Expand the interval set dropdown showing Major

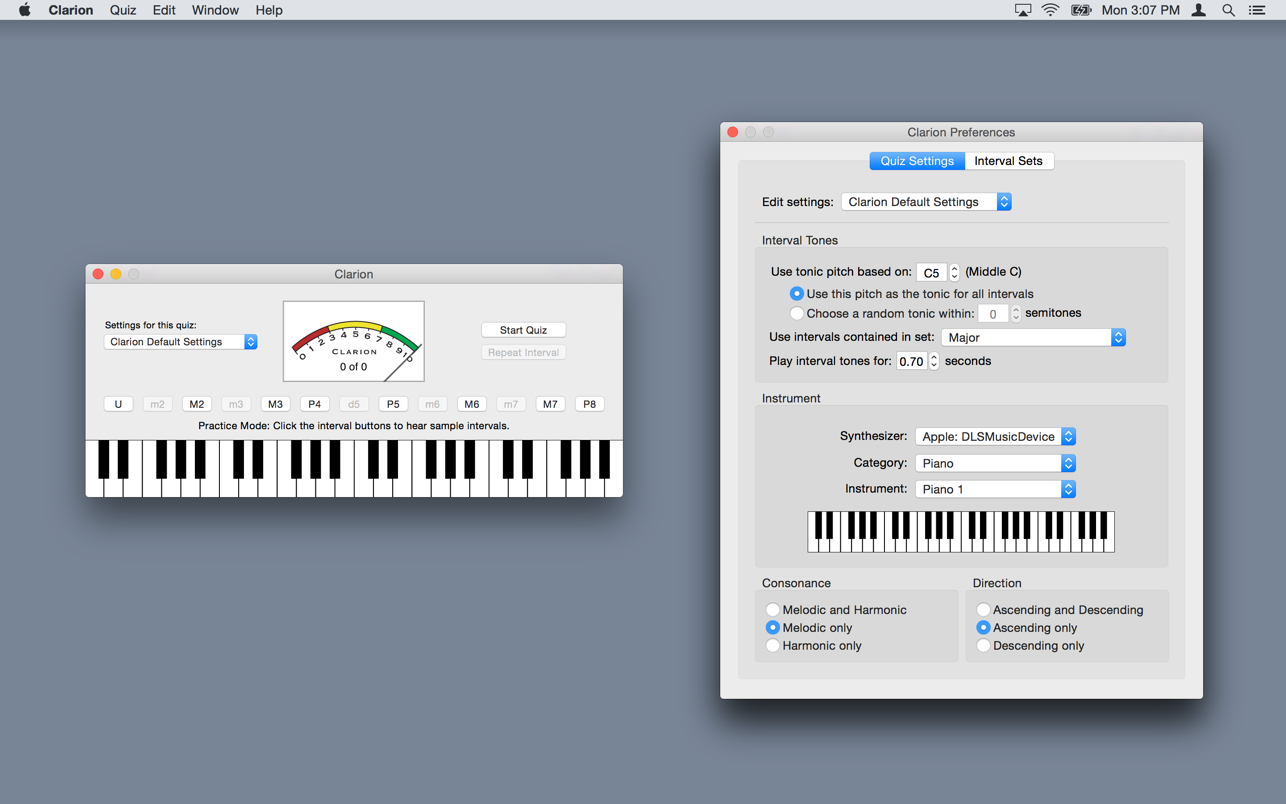(x=1033, y=338)
